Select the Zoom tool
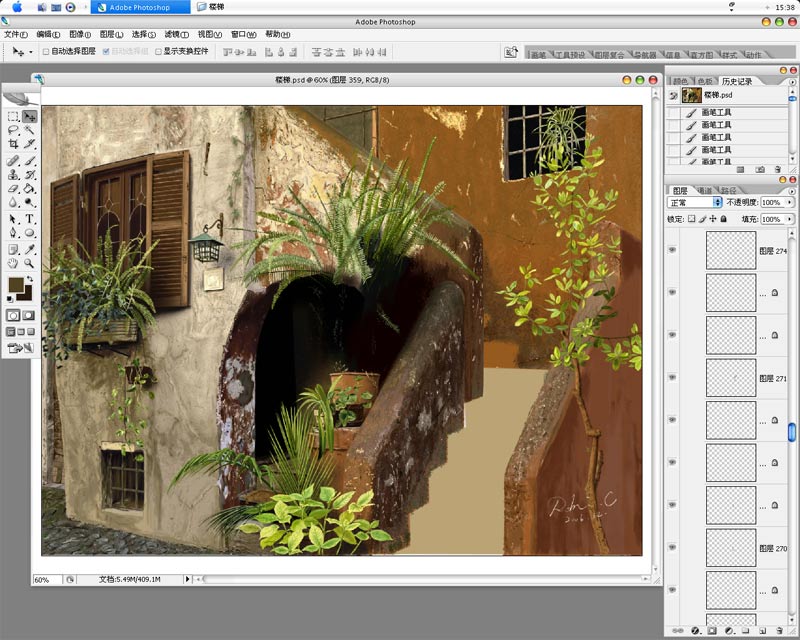This screenshot has height=640, width=800. pyautogui.click(x=30, y=263)
